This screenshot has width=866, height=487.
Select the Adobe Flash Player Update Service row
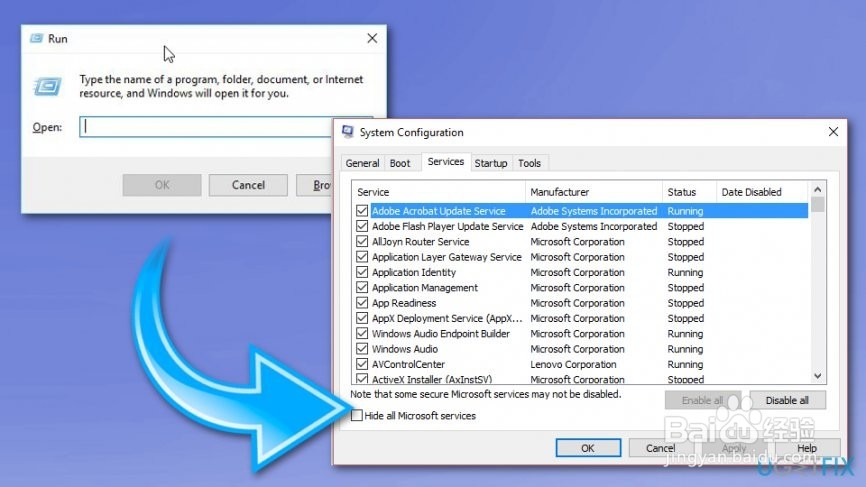(x=582, y=226)
